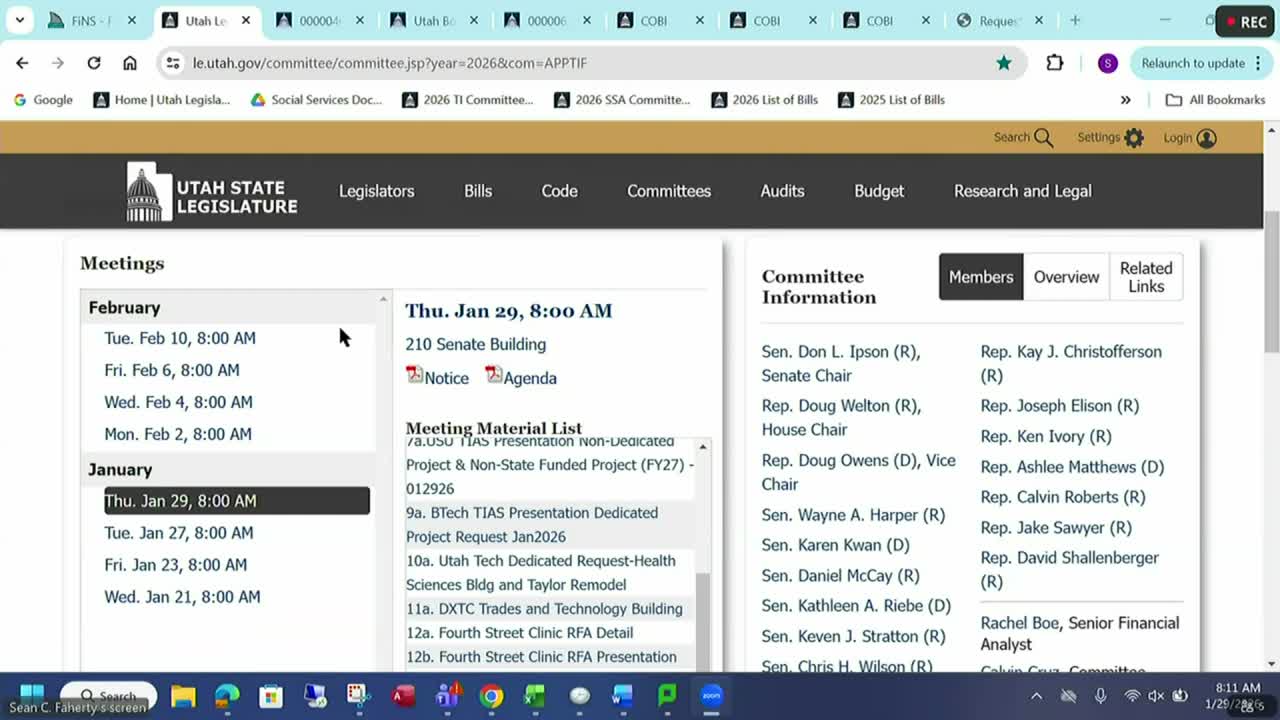1280x720 pixels.
Task: Open the Committees menu
Action: click(x=668, y=191)
